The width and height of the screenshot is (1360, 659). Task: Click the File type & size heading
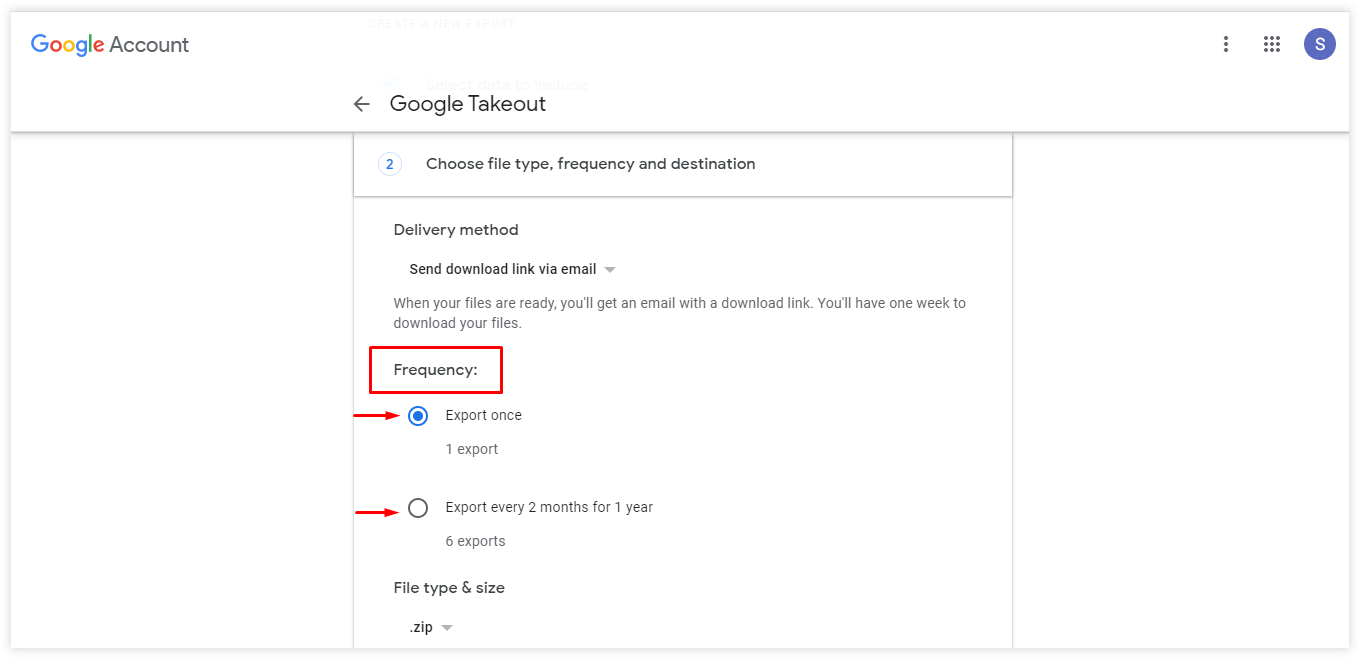[449, 588]
